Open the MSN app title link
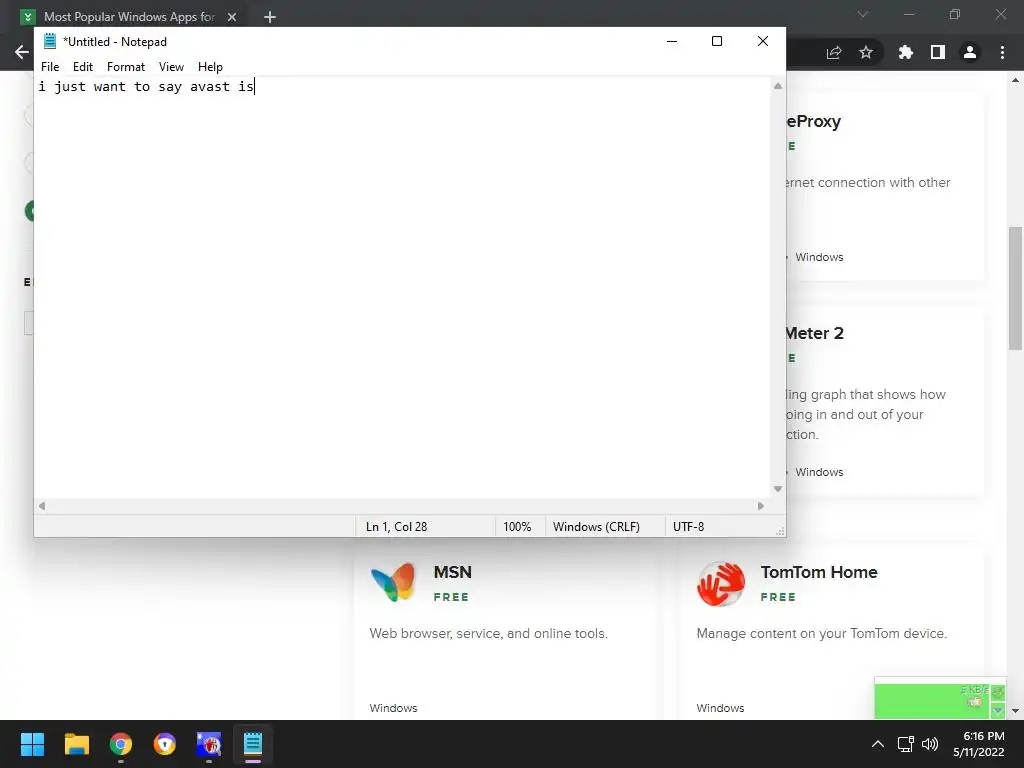 click(453, 572)
